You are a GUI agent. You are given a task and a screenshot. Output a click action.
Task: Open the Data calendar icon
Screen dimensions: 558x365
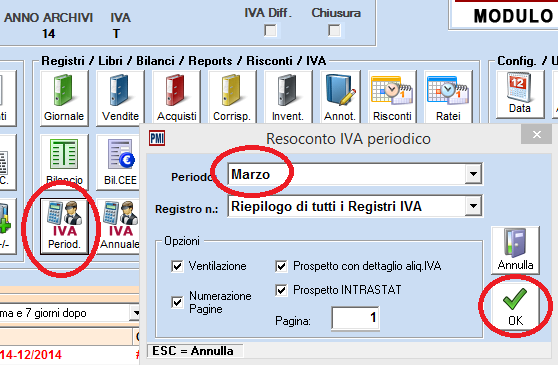pyautogui.click(x=520, y=94)
